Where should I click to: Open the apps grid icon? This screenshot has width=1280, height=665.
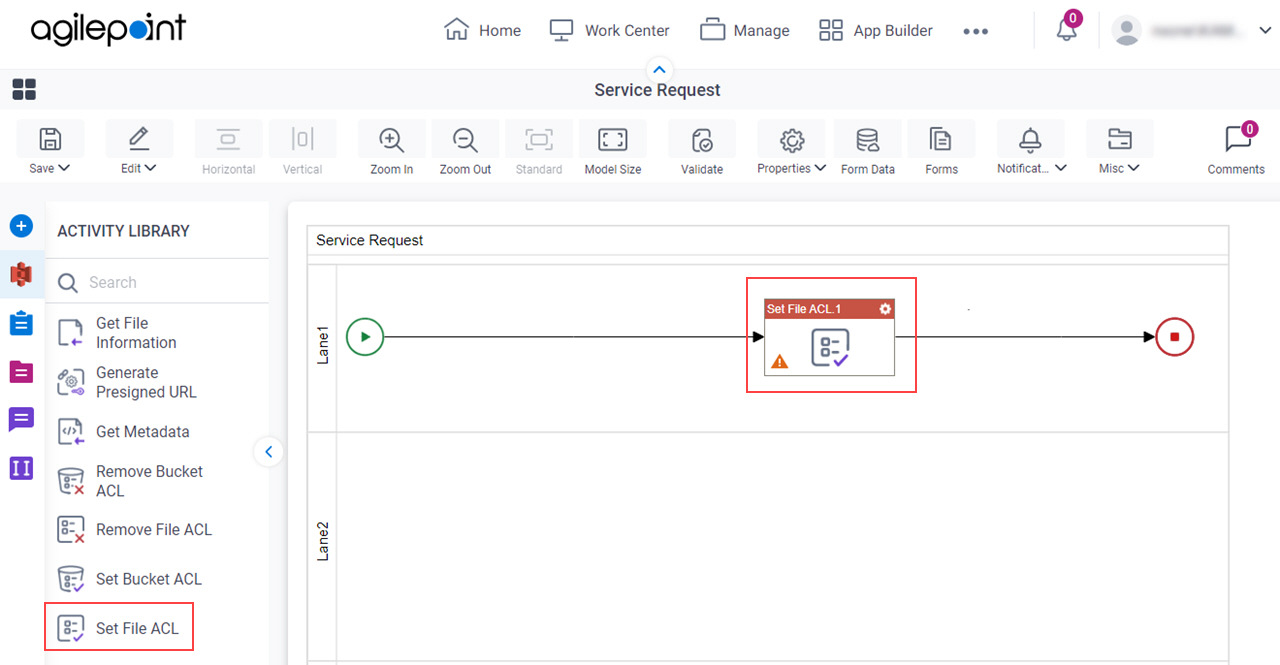point(24,90)
